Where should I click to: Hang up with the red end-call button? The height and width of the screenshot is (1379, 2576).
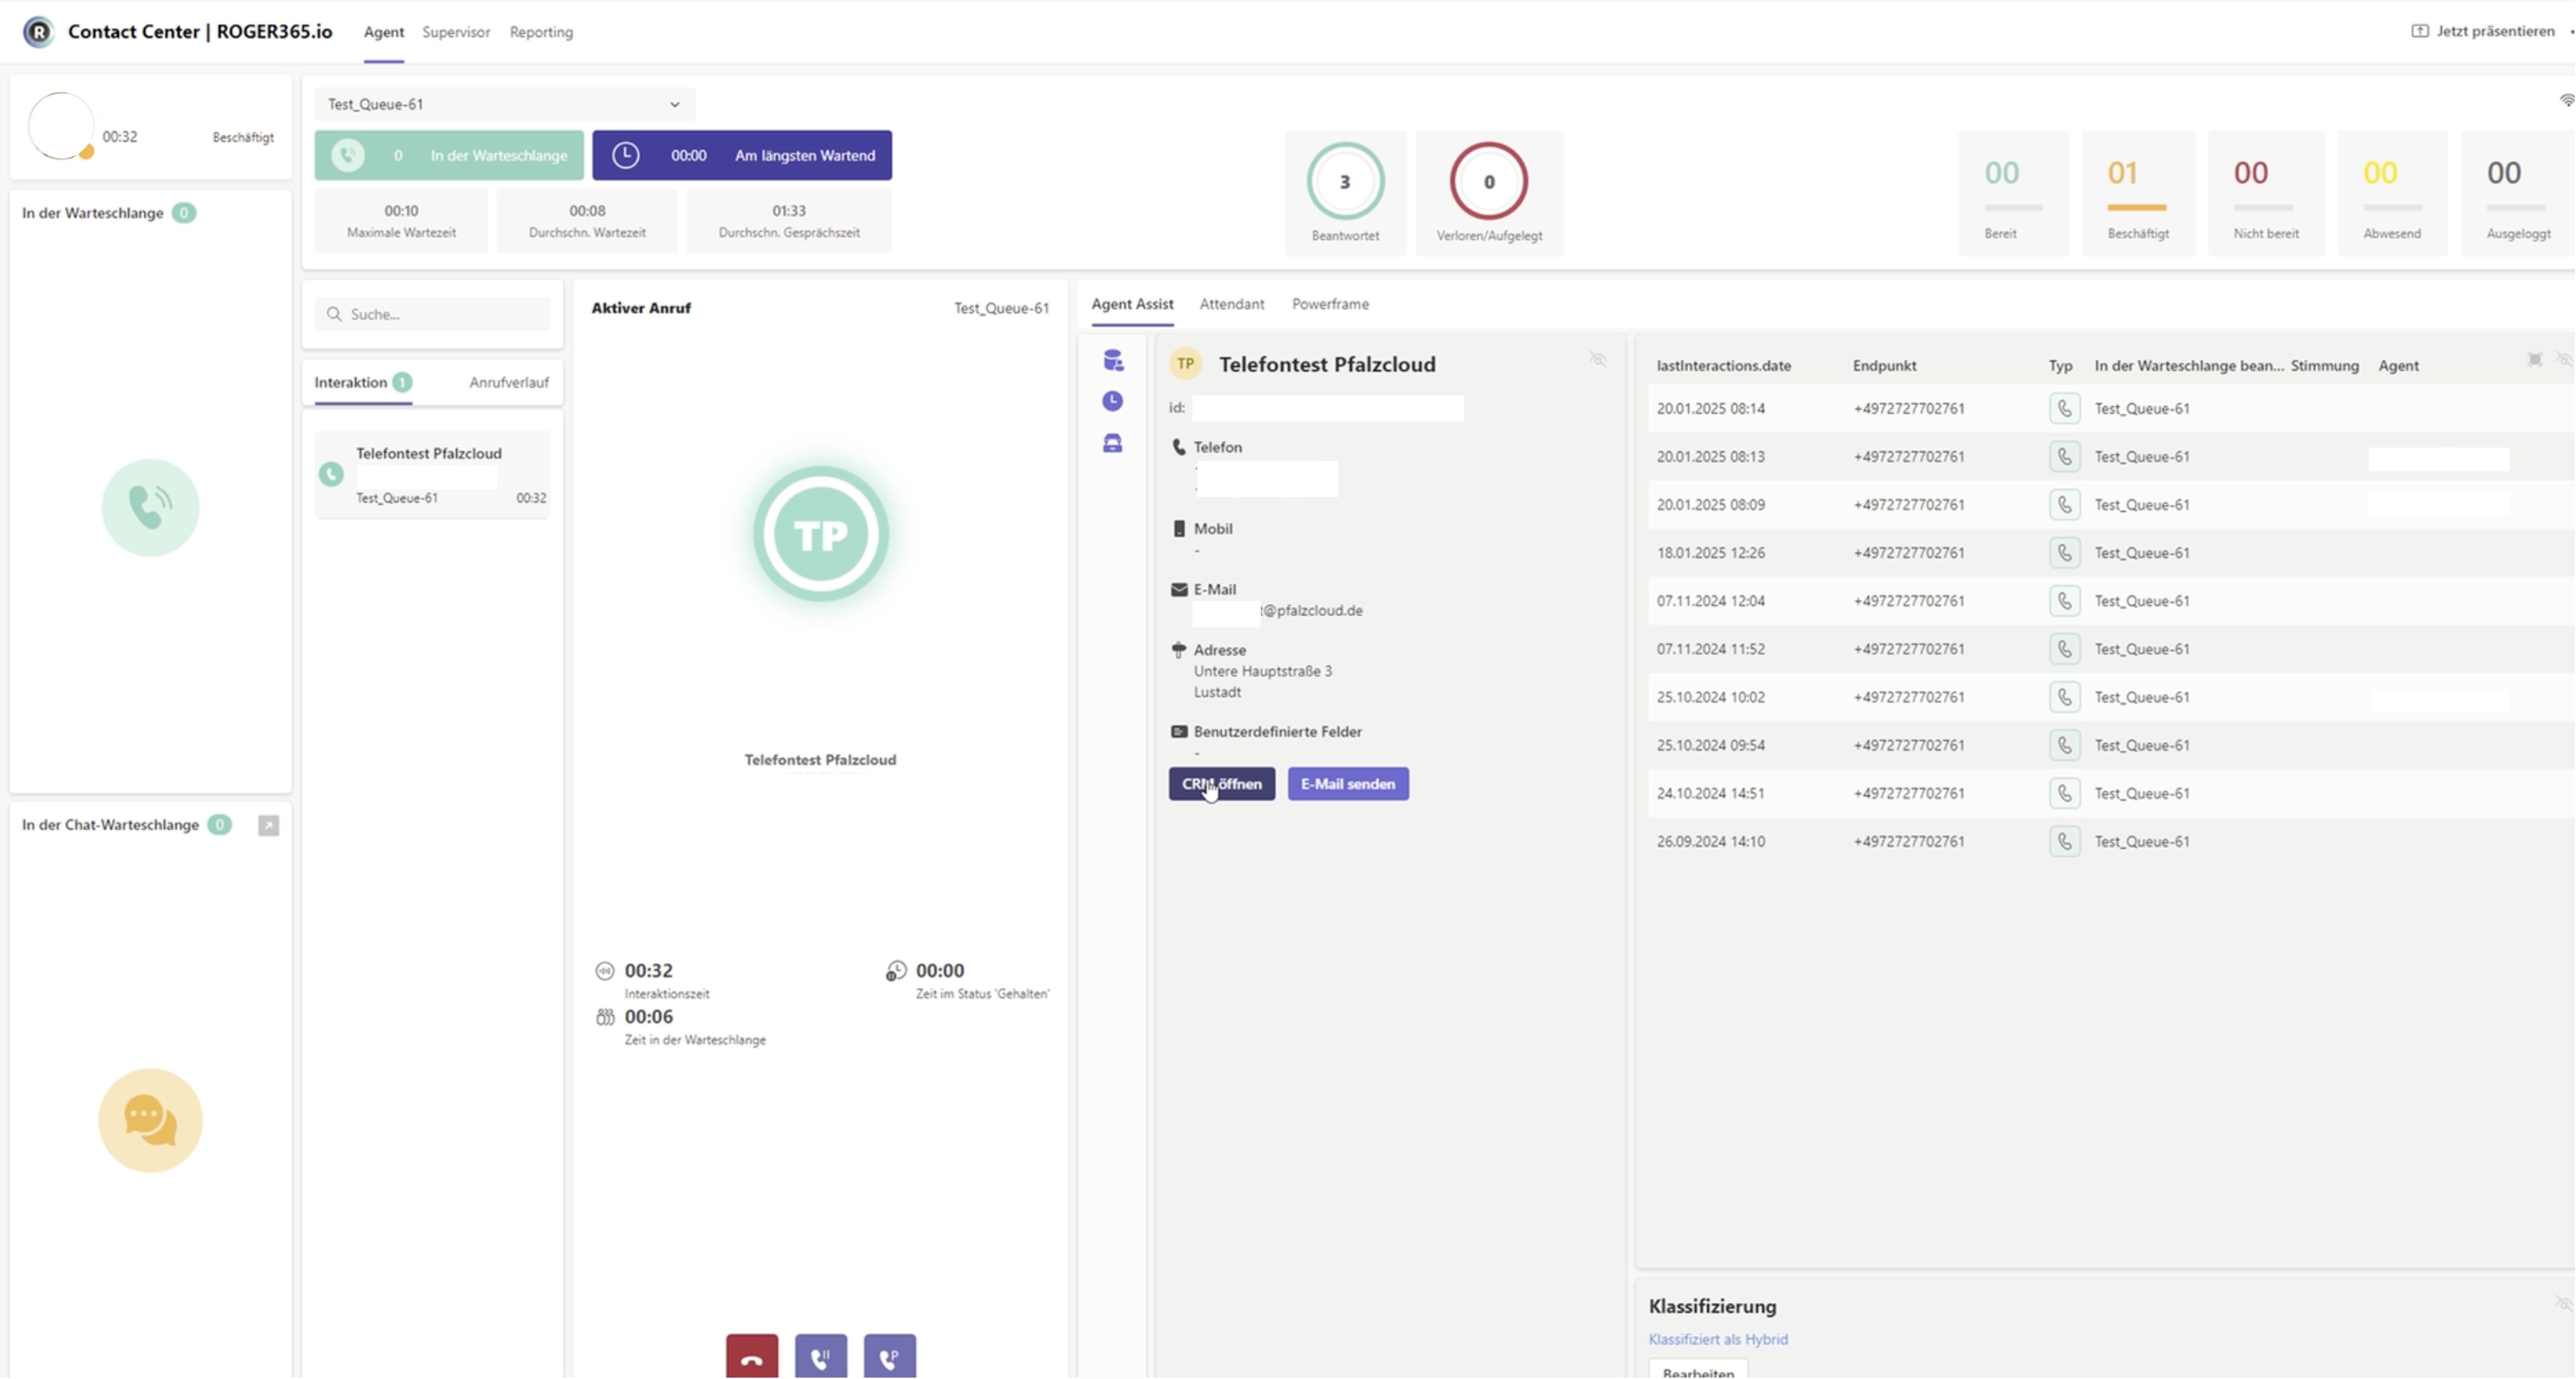[751, 1357]
